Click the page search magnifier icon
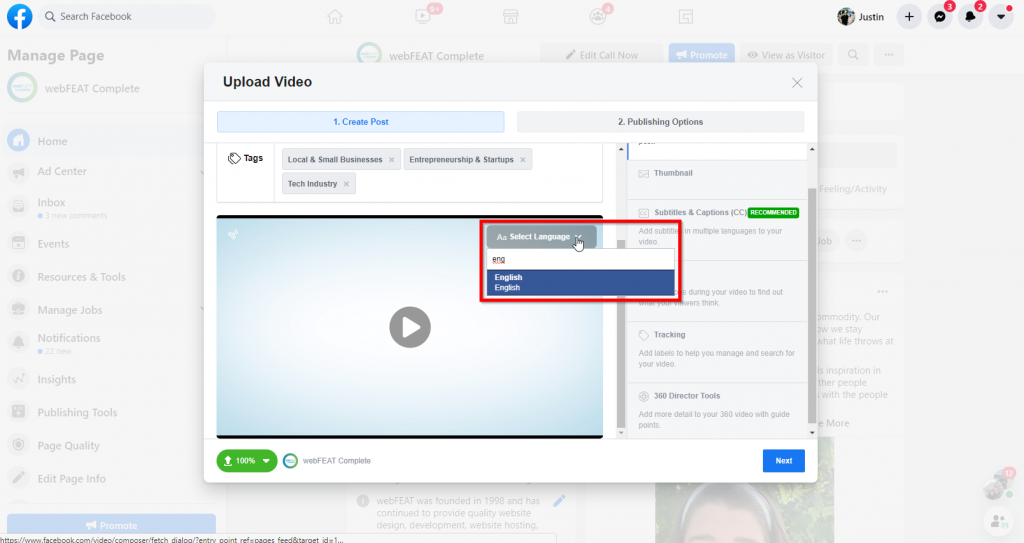The image size is (1024, 543). pos(853,55)
